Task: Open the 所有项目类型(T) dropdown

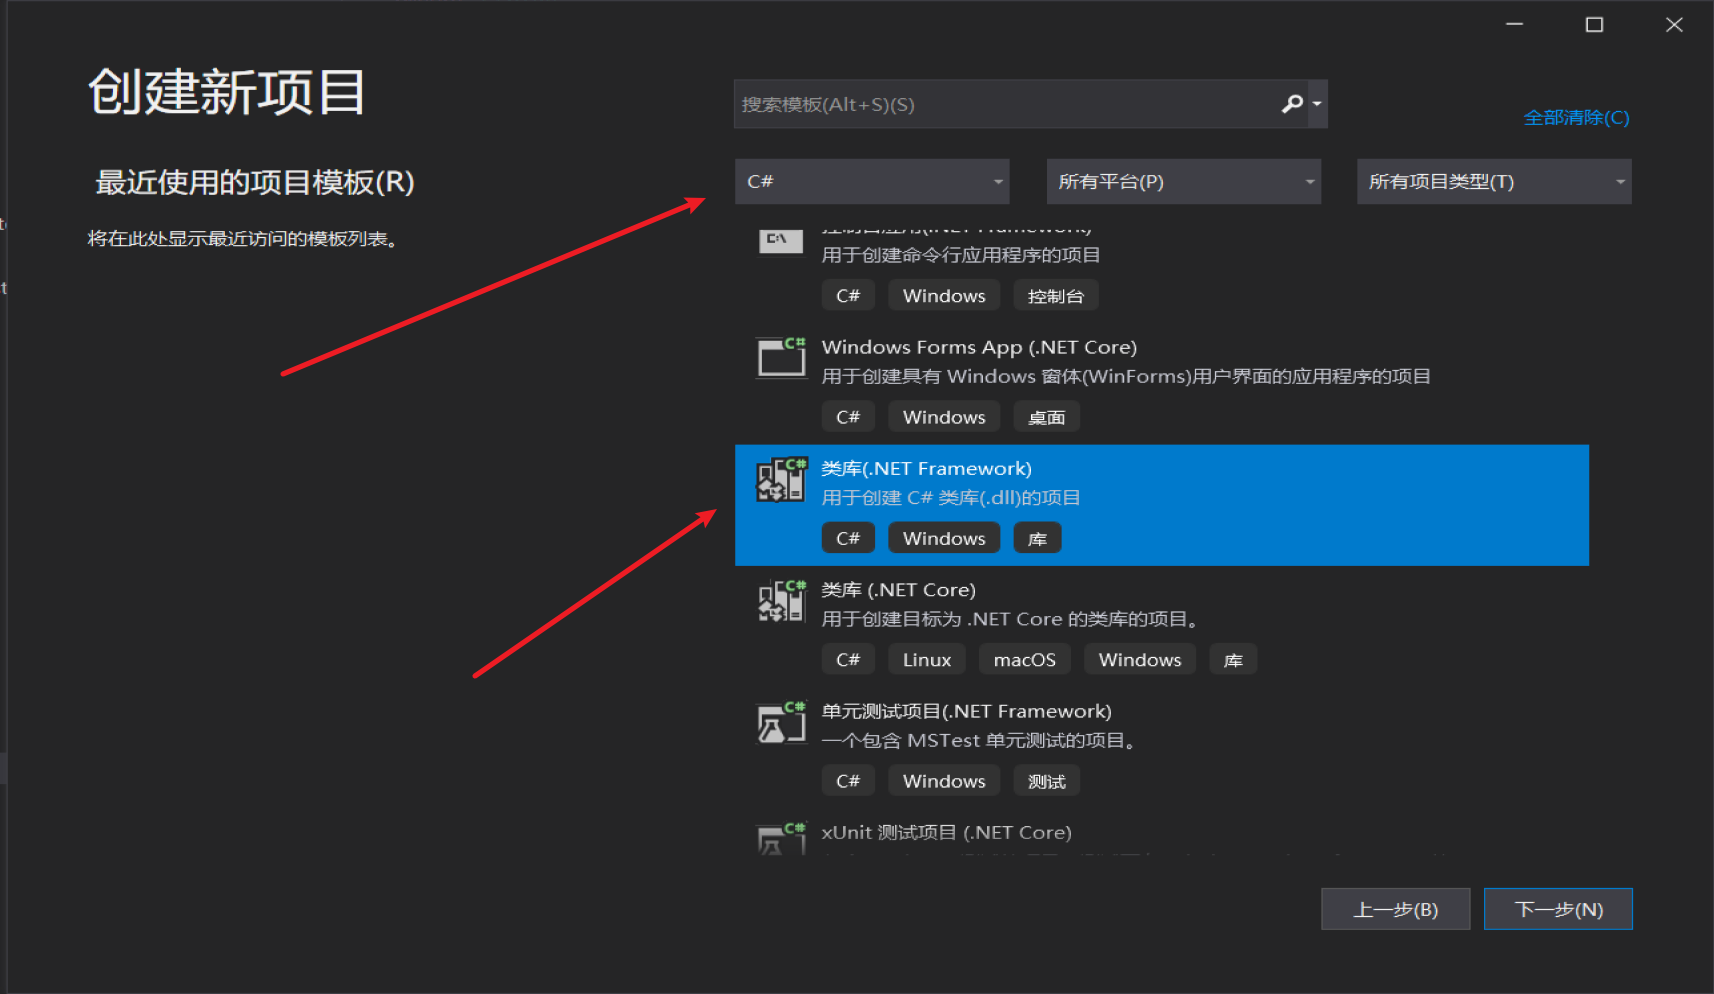Action: click(1494, 181)
